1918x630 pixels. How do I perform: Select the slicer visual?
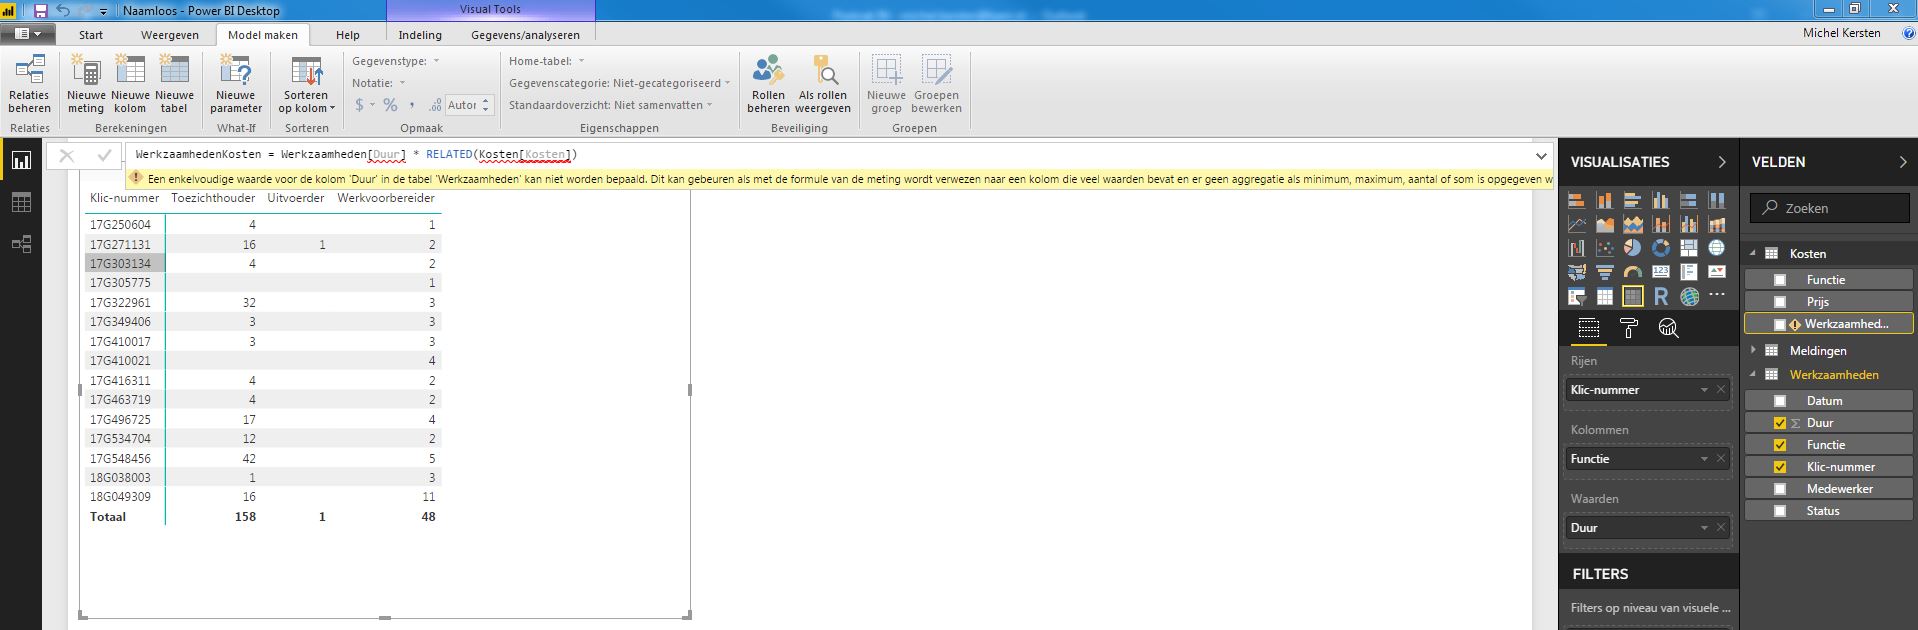tap(1576, 295)
